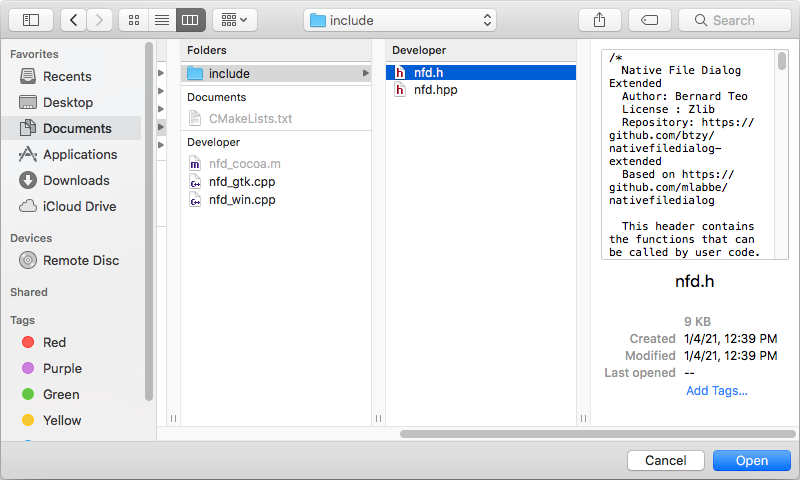800x480 pixels.
Task: Toggle the sidebar visibility button
Action: click(30, 20)
